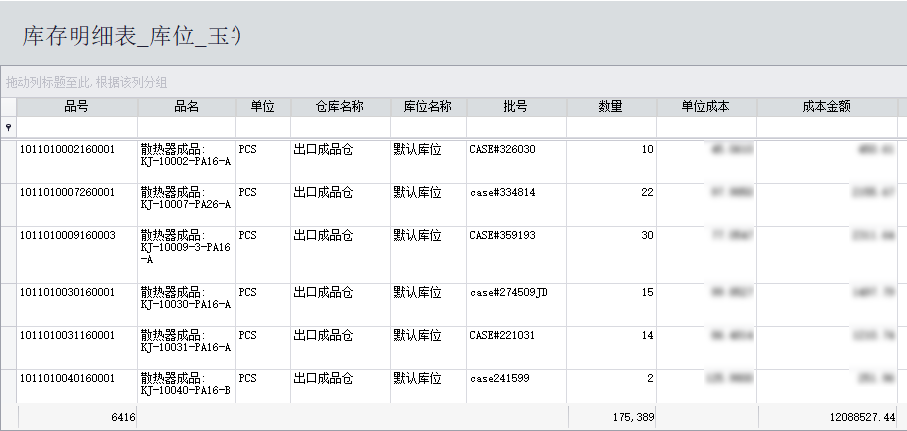Click the filter field under 品名
This screenshot has width=907, height=431.
(x=186, y=127)
